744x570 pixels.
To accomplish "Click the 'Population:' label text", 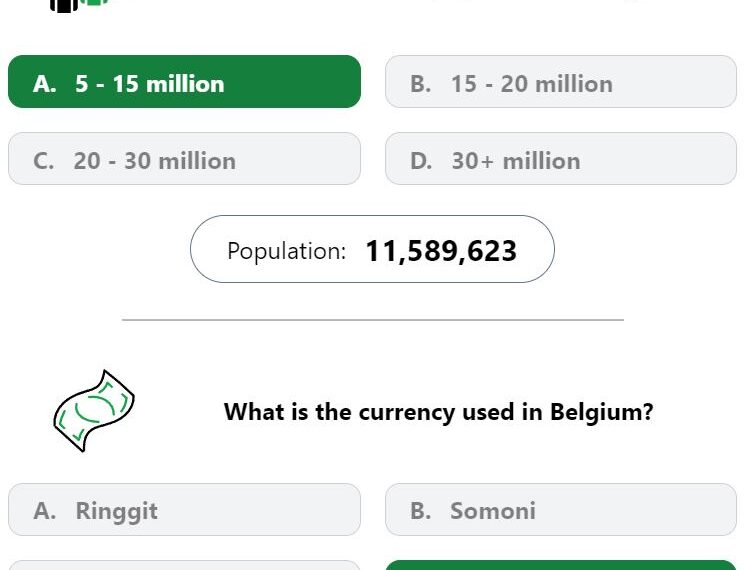I will point(287,251).
